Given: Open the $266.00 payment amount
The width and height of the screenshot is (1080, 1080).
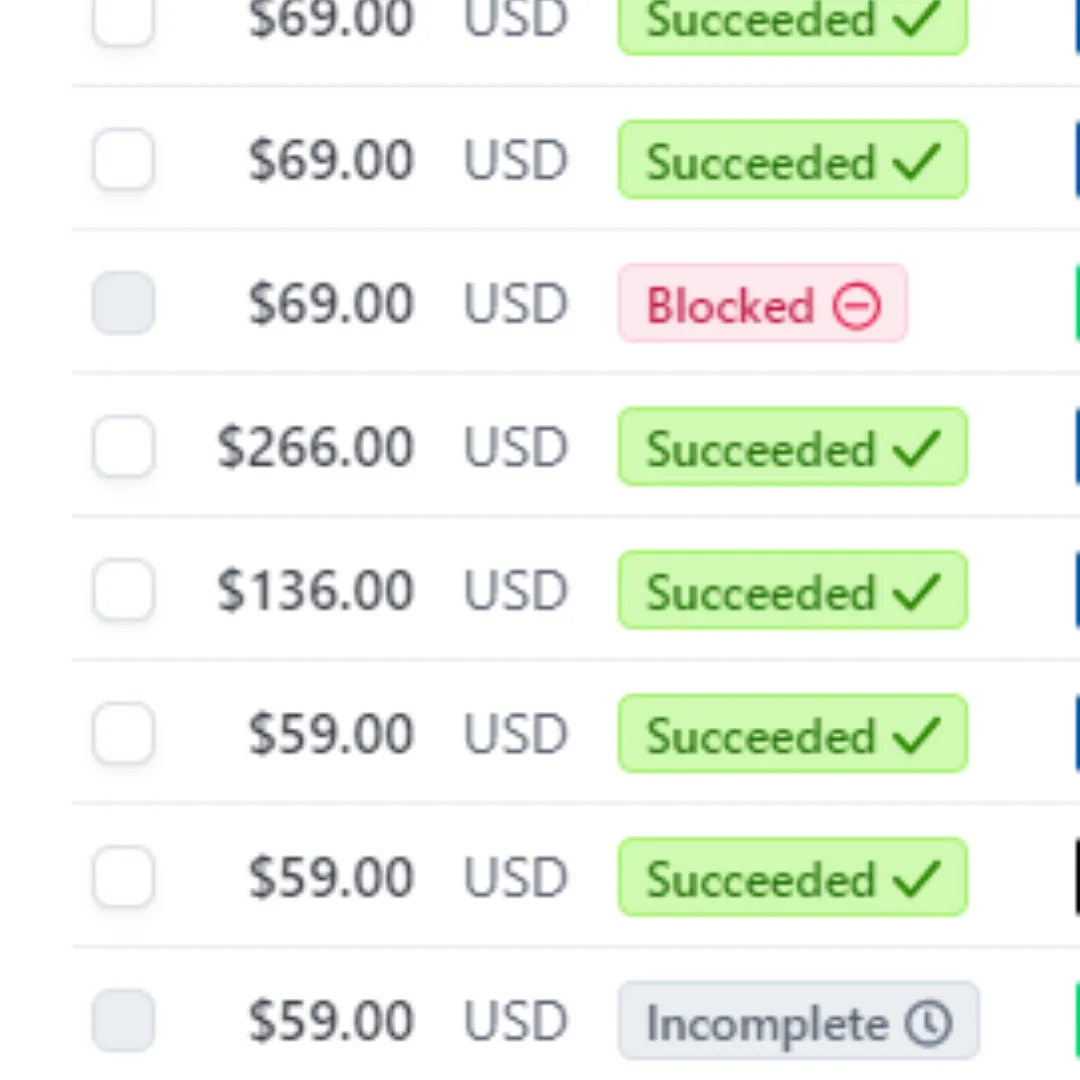Looking at the screenshot, I should pyautogui.click(x=315, y=447).
